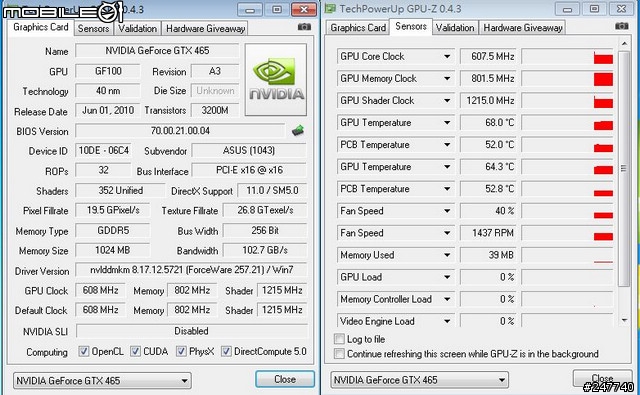Click the Device ID field 10DE - 06C4
640x395 pixels.
[104, 151]
